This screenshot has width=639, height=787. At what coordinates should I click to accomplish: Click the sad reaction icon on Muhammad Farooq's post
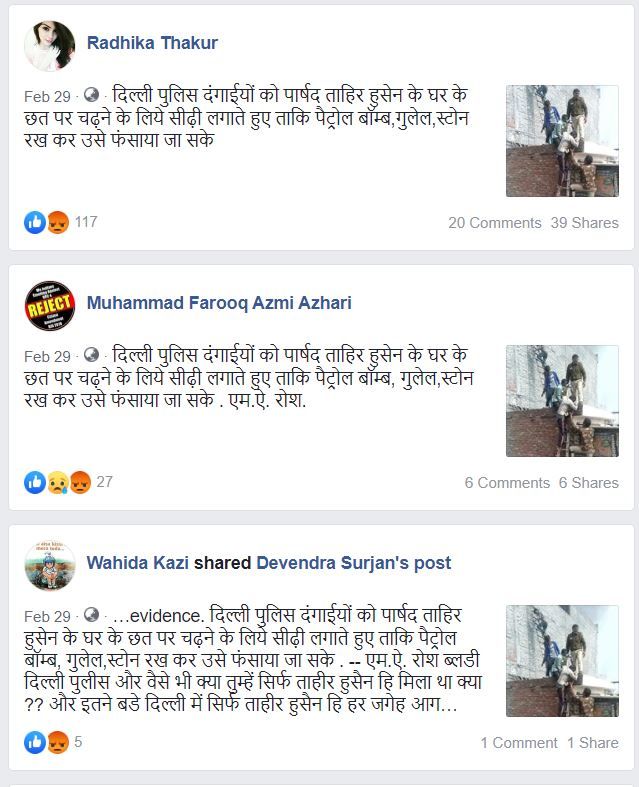58,482
